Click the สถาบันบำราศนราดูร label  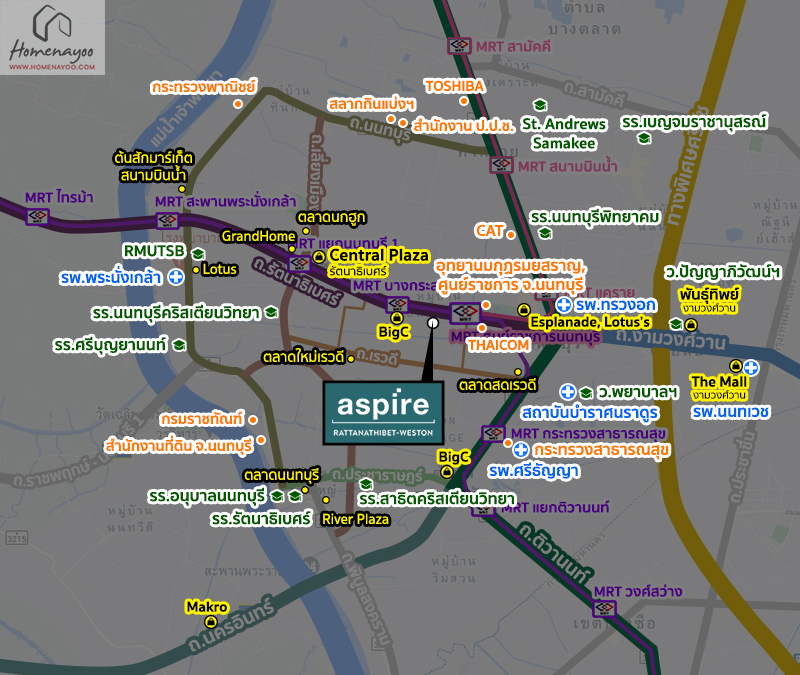tap(590, 413)
